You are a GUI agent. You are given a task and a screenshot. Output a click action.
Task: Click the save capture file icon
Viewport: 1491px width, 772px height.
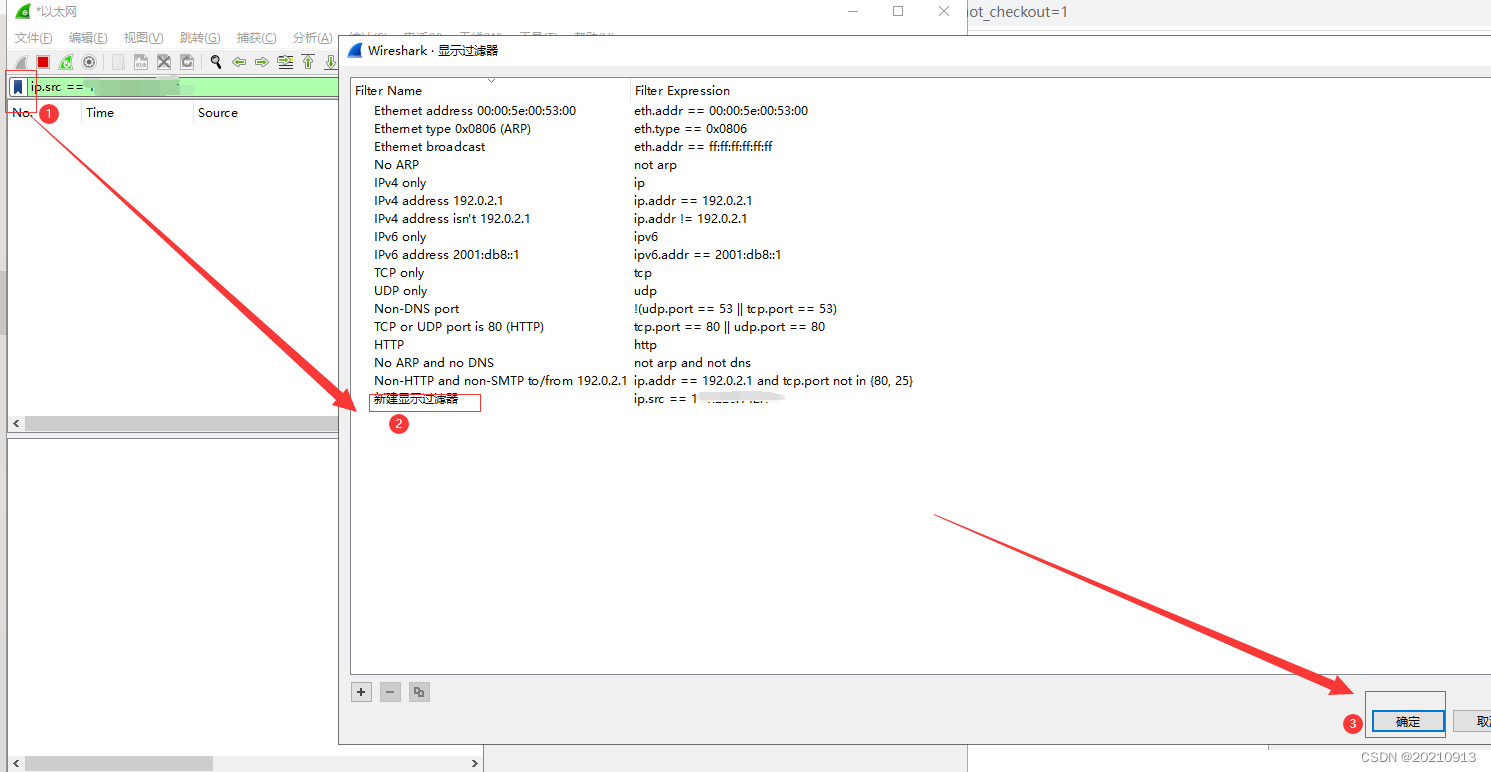(141, 62)
